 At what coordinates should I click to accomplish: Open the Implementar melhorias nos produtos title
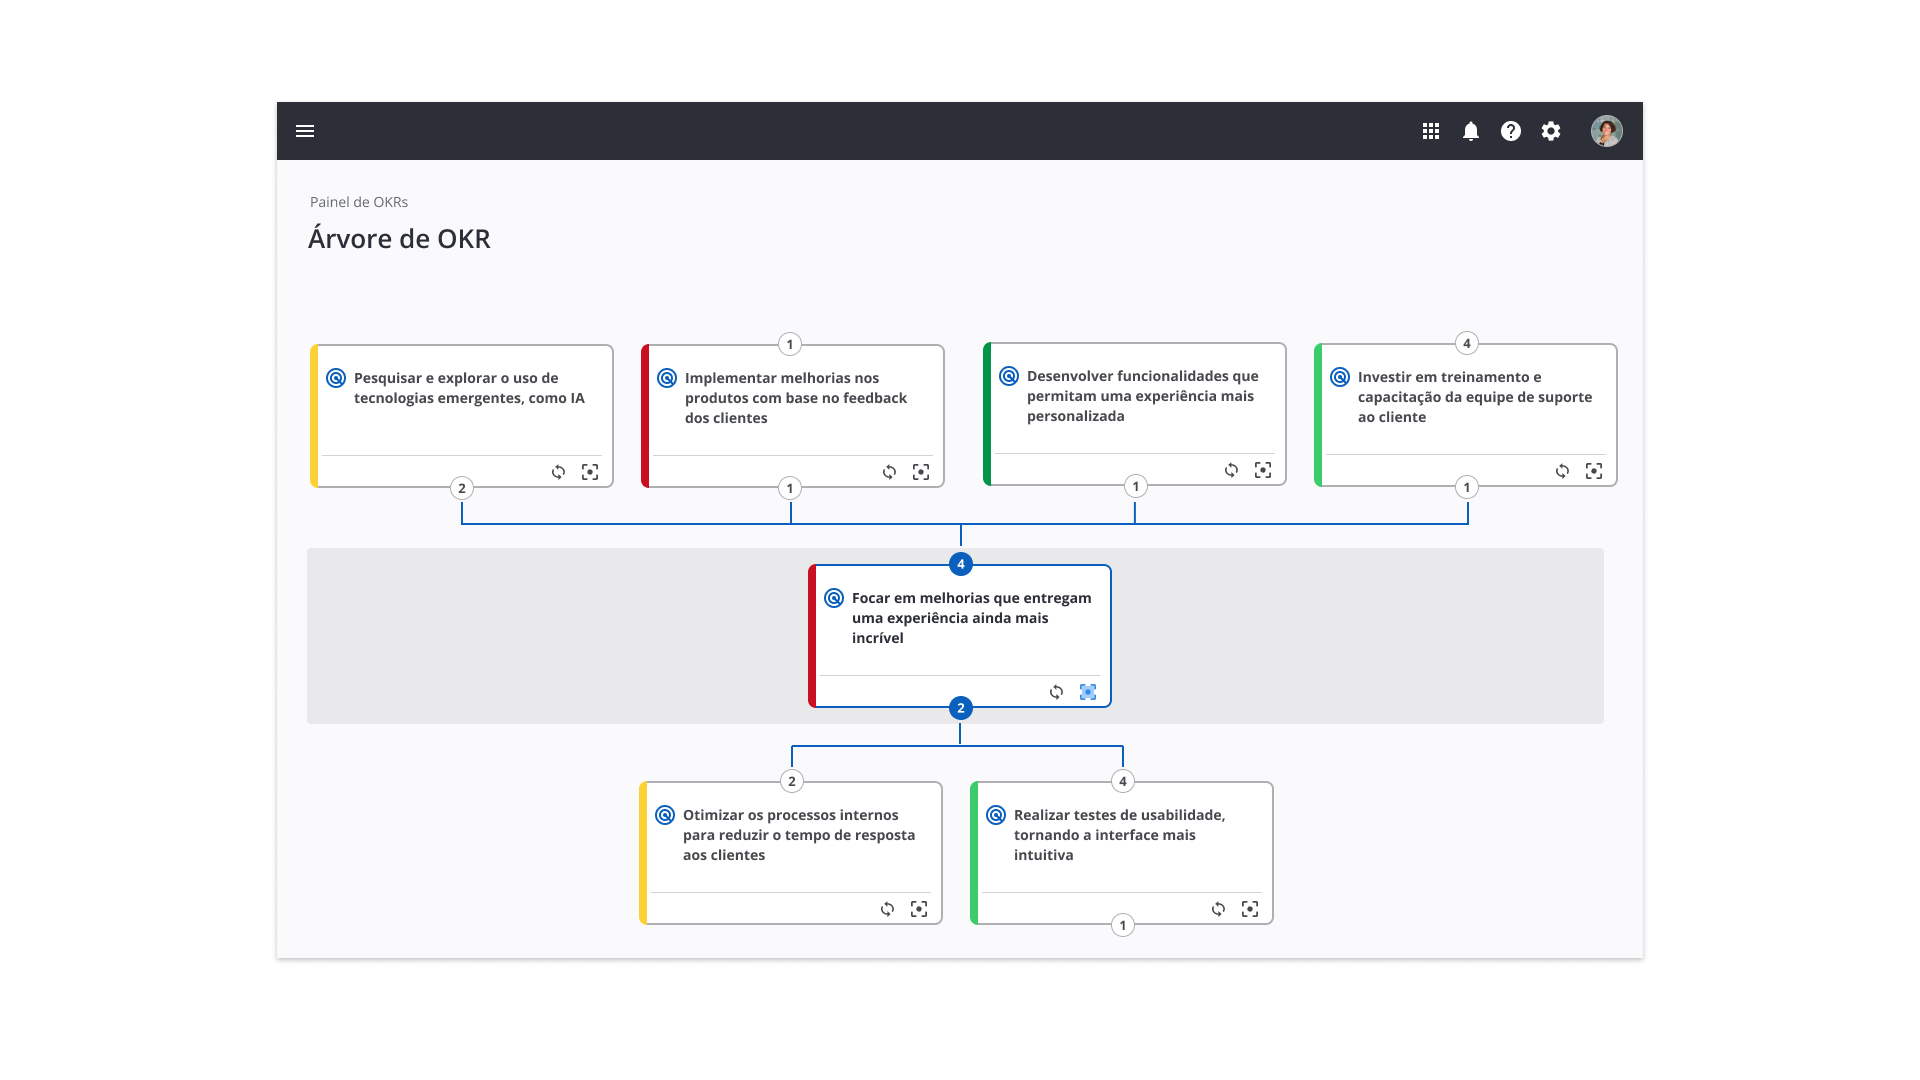(796, 398)
